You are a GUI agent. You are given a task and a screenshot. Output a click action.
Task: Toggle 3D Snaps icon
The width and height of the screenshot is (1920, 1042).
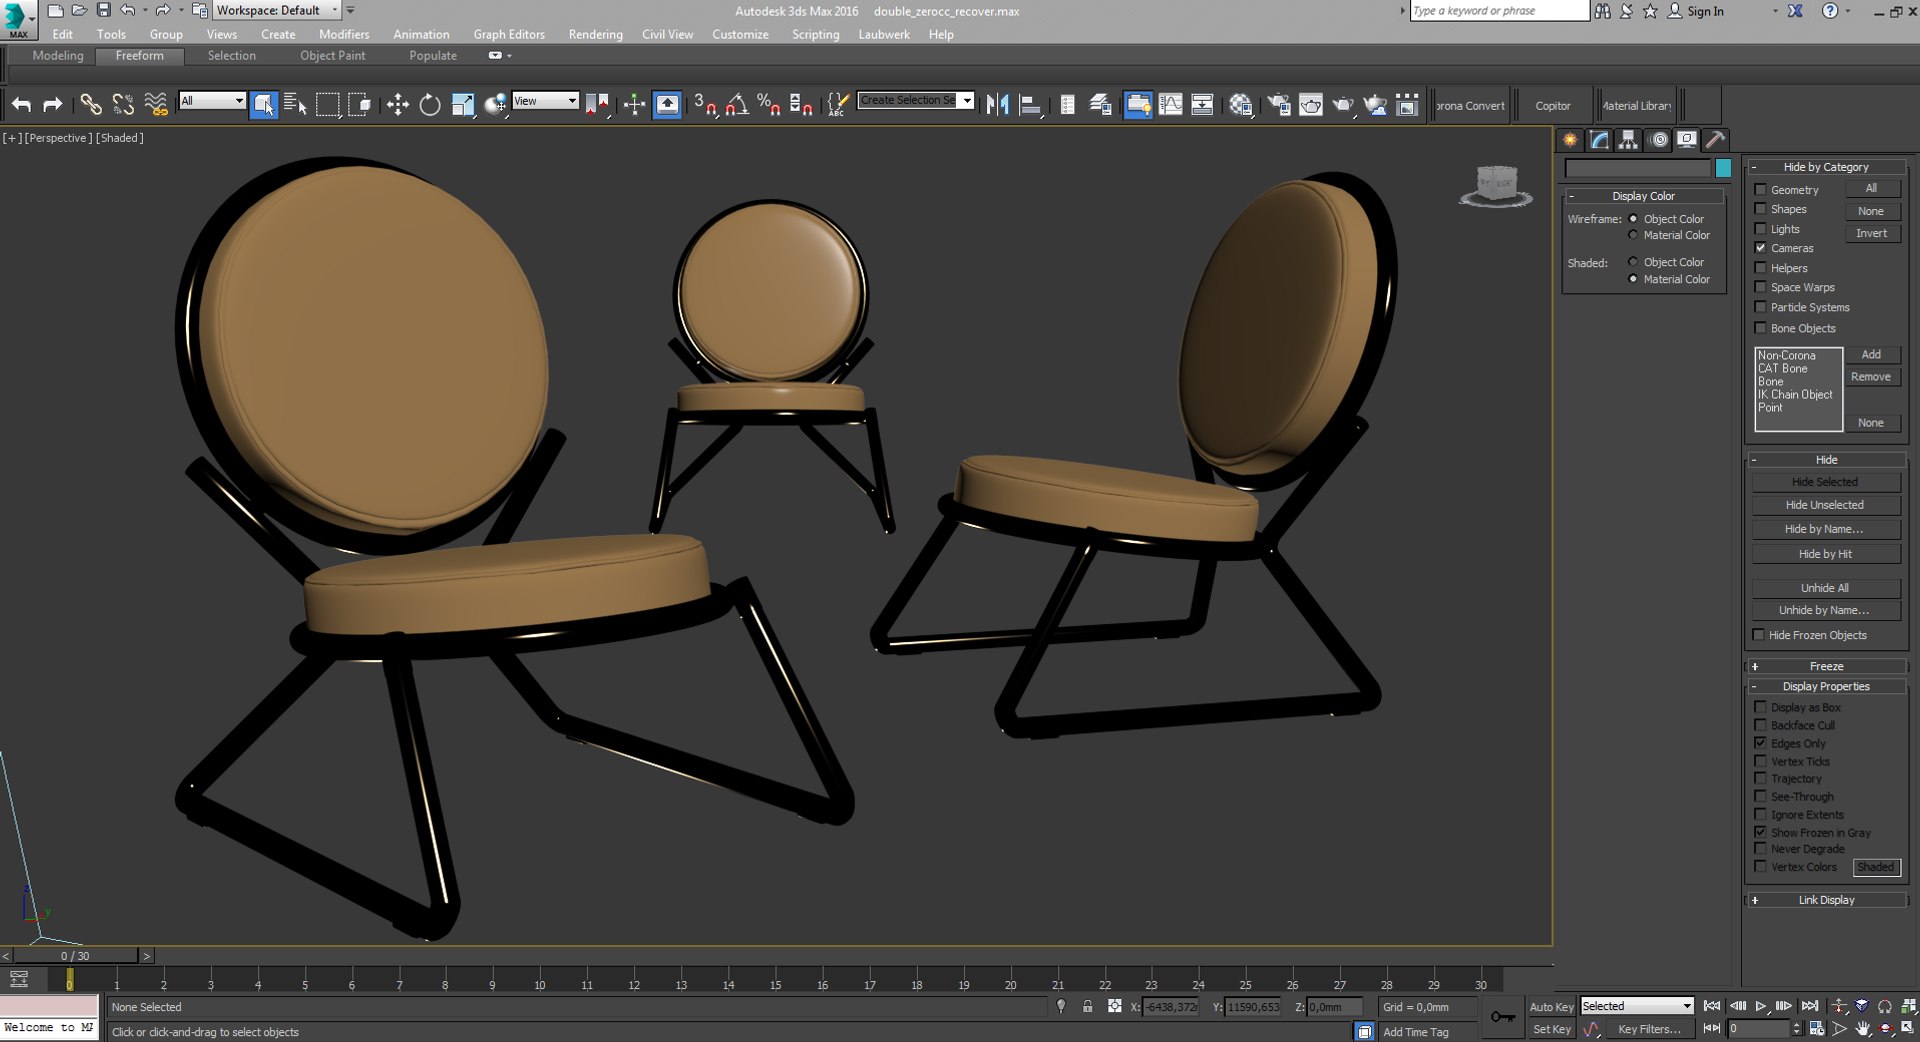705,104
